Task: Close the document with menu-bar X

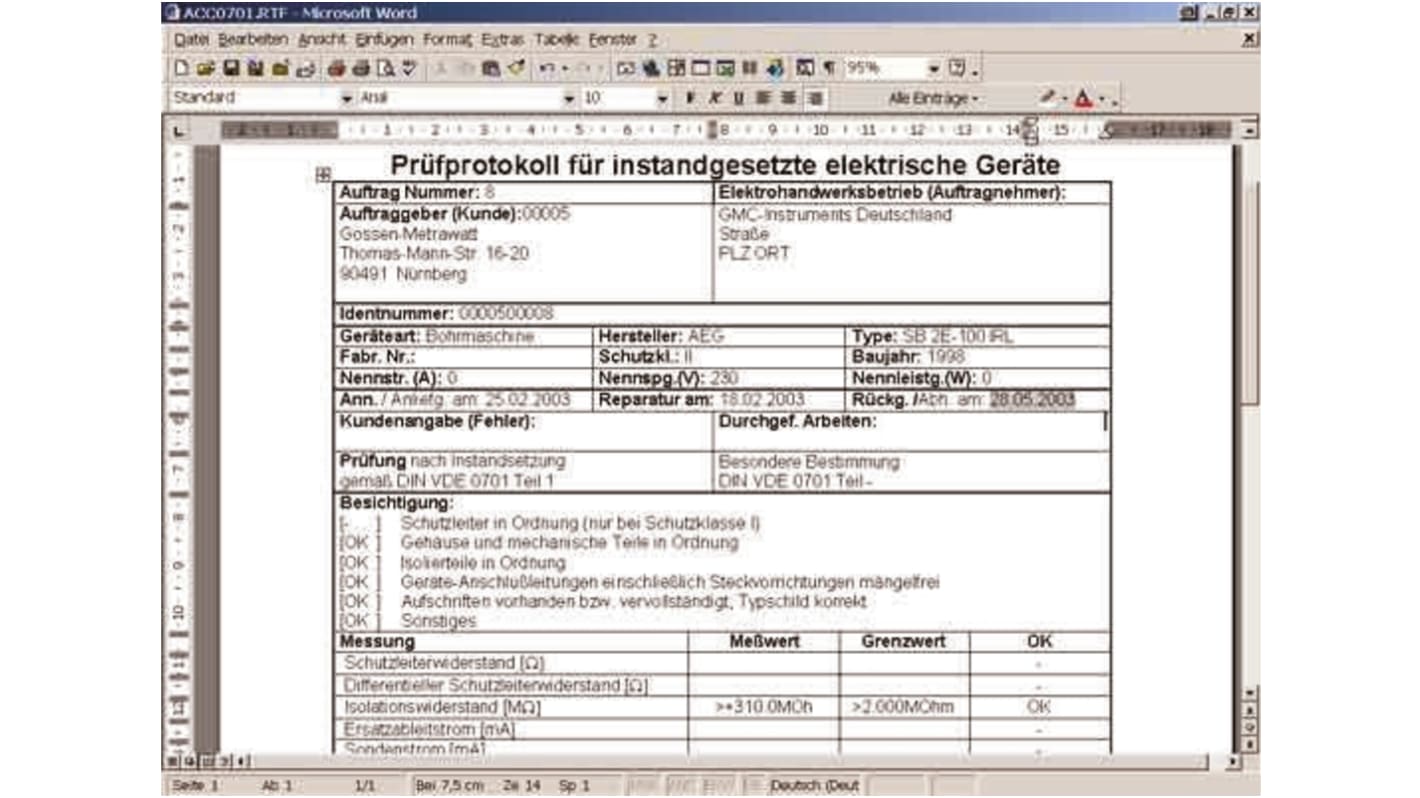Action: [x=1249, y=40]
